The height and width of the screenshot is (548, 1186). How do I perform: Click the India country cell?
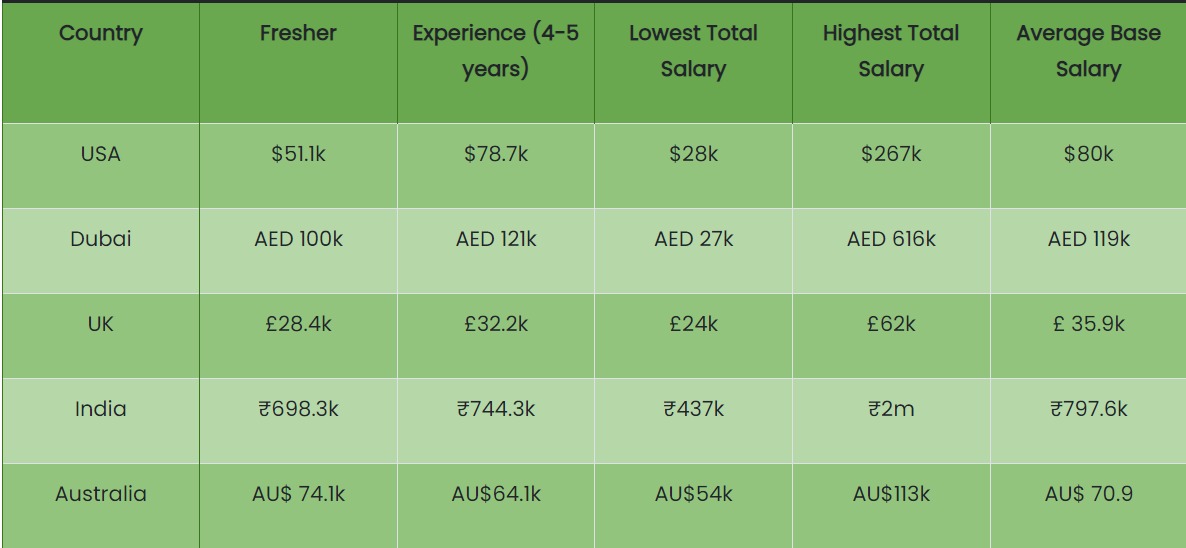coord(100,409)
